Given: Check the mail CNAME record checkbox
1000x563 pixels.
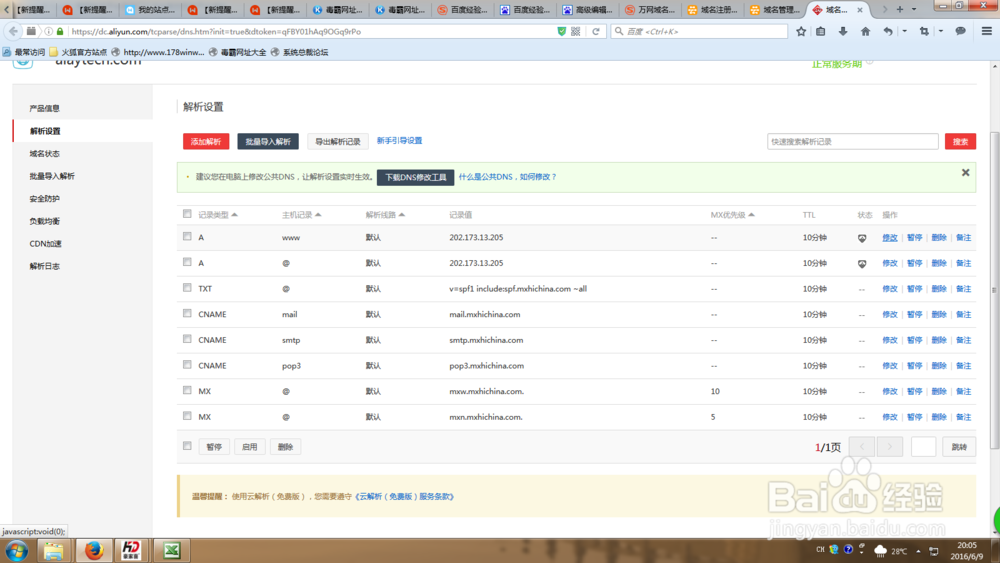Looking at the screenshot, I should [x=187, y=313].
